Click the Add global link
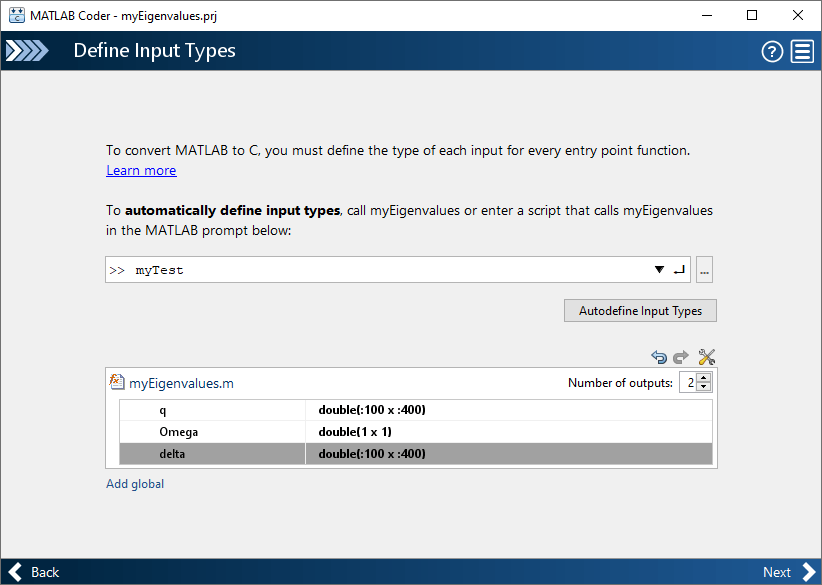Image resolution: width=822 pixels, height=585 pixels. pos(135,484)
